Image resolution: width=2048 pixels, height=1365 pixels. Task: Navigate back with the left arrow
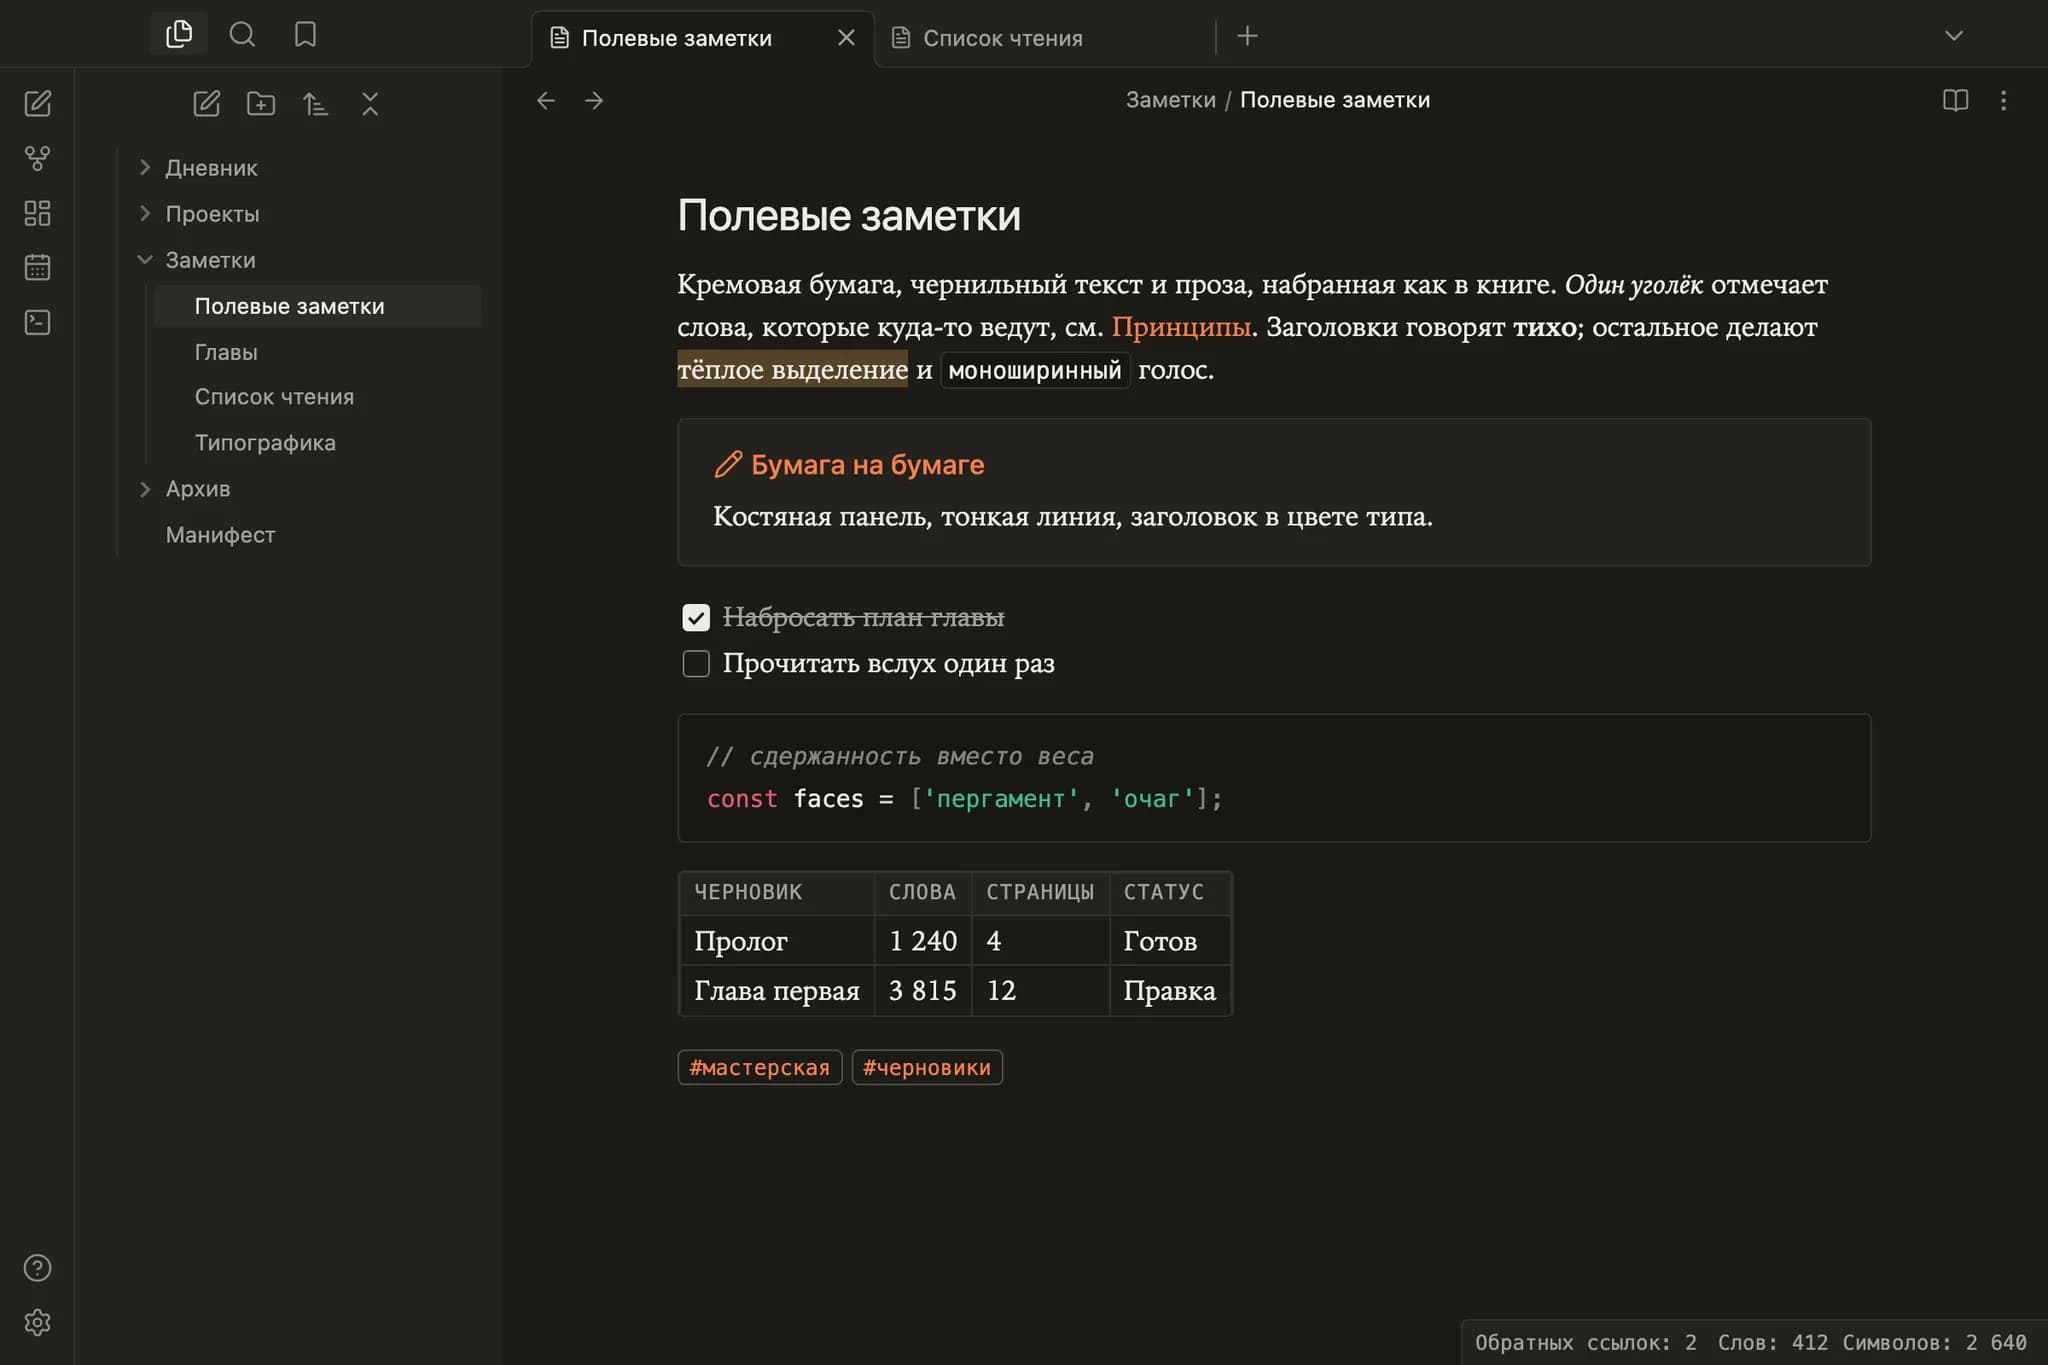[x=545, y=100]
